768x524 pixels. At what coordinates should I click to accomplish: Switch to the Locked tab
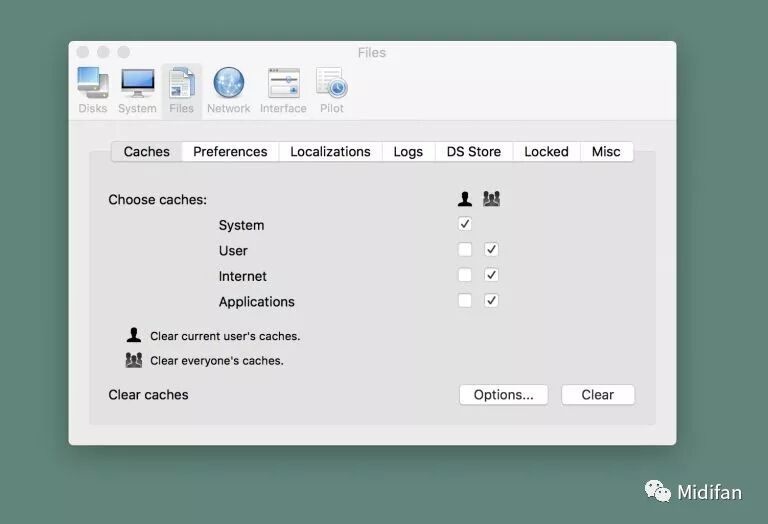coord(546,152)
